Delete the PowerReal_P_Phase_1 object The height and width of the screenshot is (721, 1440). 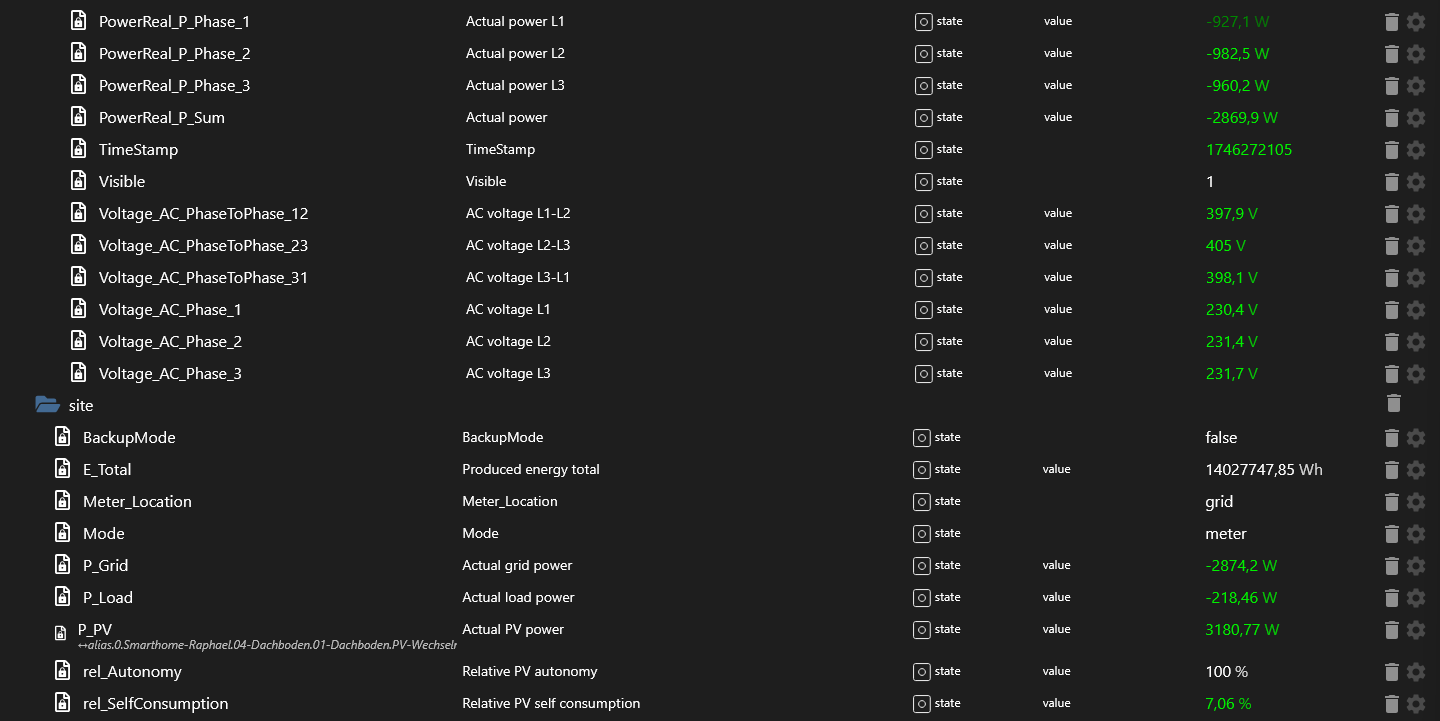pyautogui.click(x=1391, y=22)
